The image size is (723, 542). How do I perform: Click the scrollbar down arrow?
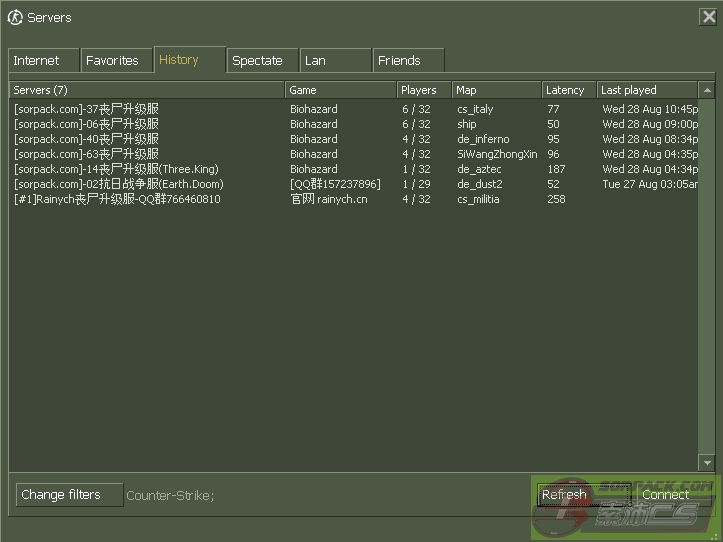pos(706,462)
